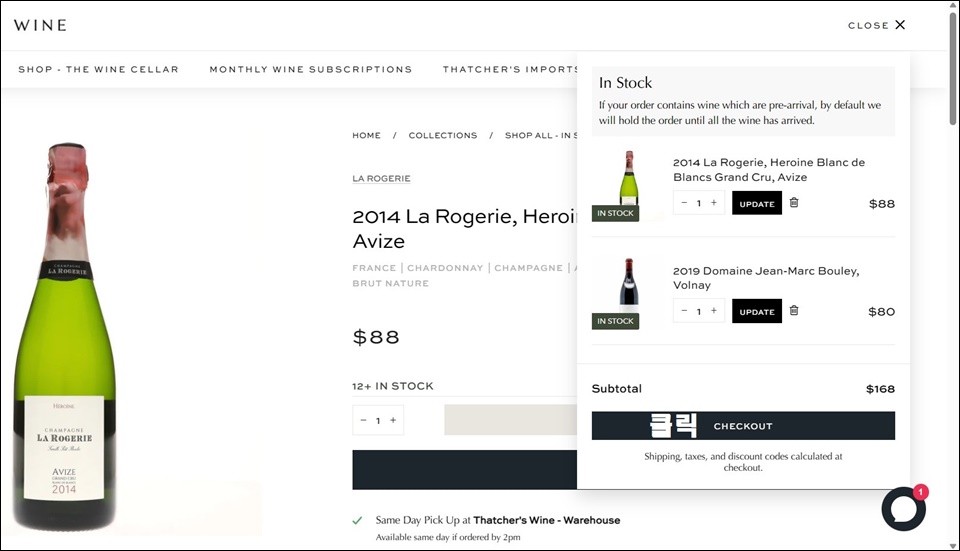960x551 pixels.
Task: Increase La Rogerie cart quantity with plus
Action: [x=714, y=203]
